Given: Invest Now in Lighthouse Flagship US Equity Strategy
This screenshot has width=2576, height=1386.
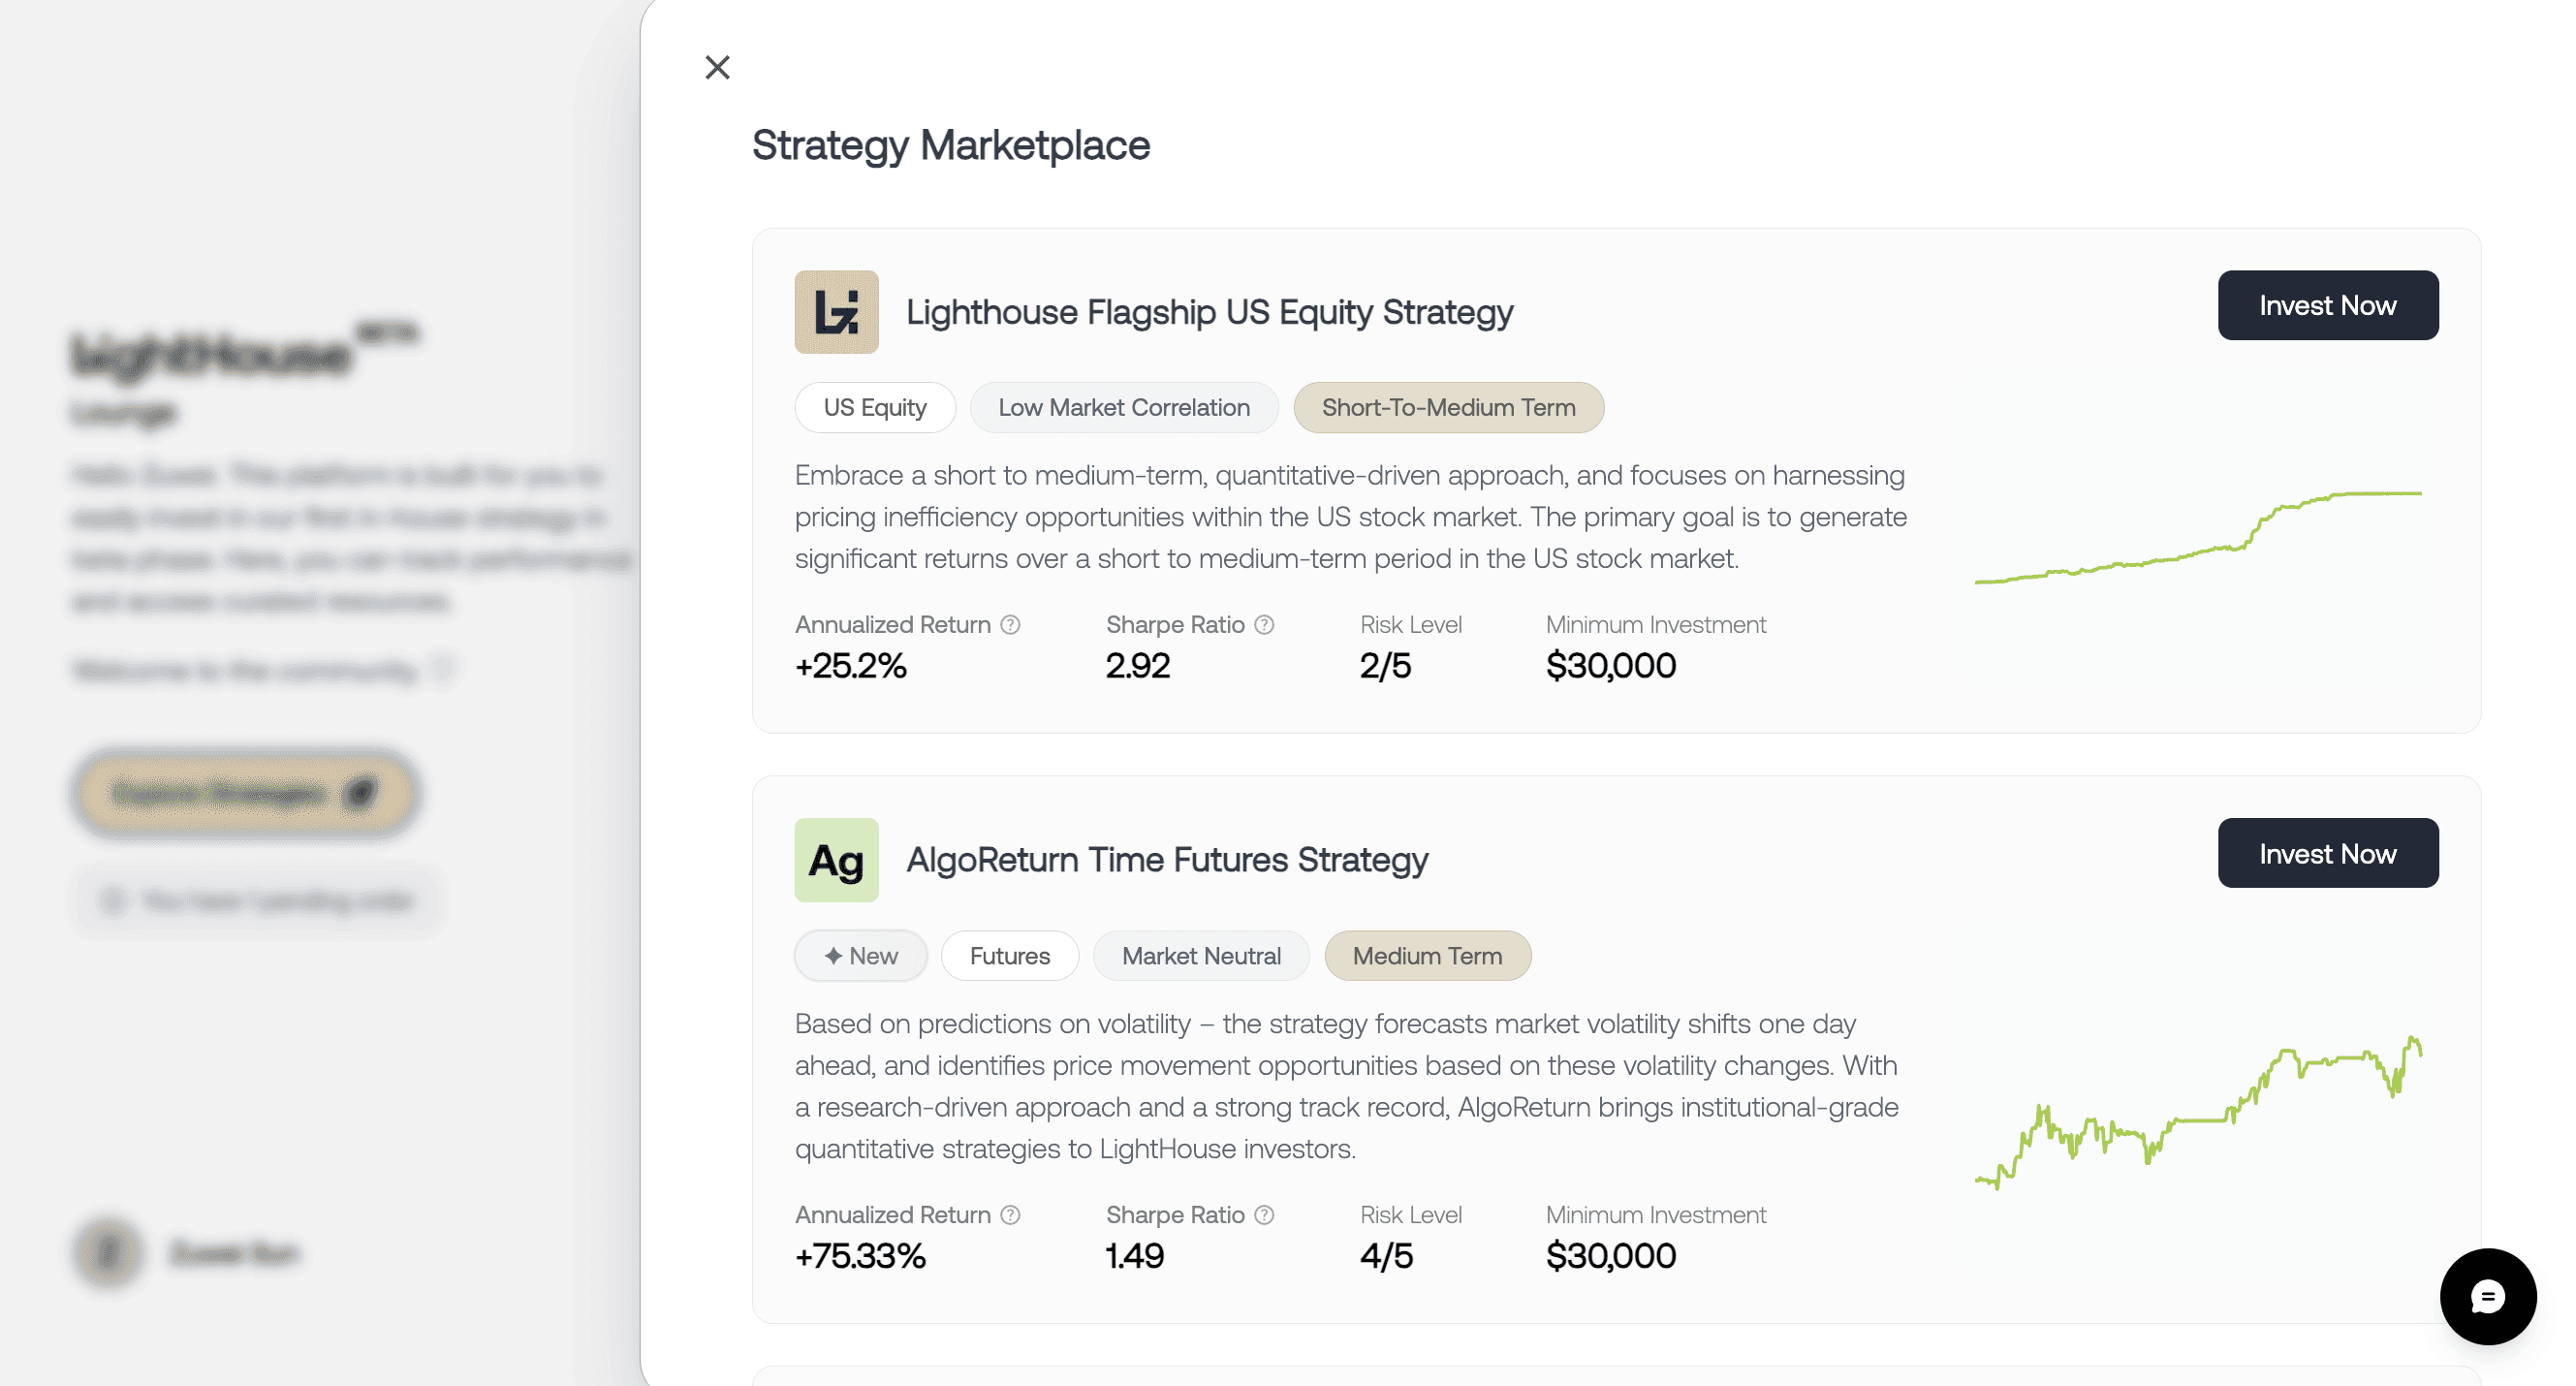Looking at the screenshot, I should (x=2328, y=305).
